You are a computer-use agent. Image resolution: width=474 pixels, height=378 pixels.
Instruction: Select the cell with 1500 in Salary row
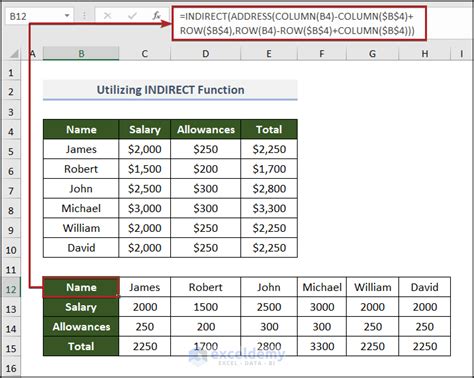click(206, 307)
